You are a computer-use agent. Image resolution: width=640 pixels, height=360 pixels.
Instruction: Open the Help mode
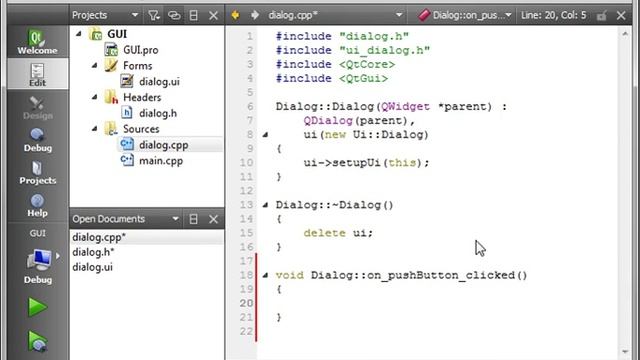38,205
